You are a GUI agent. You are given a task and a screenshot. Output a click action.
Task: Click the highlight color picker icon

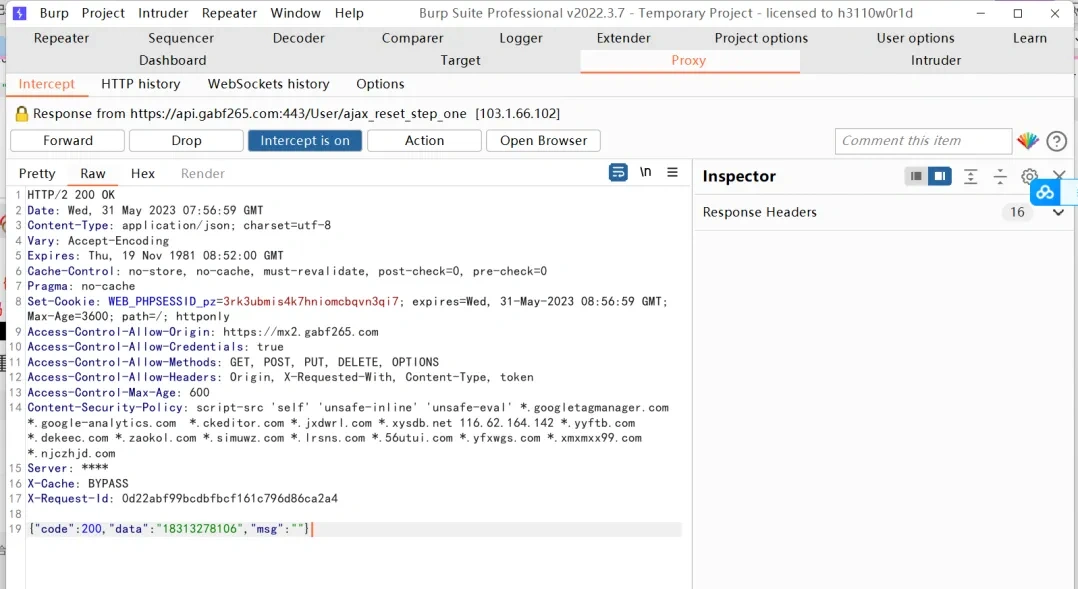coord(1028,141)
